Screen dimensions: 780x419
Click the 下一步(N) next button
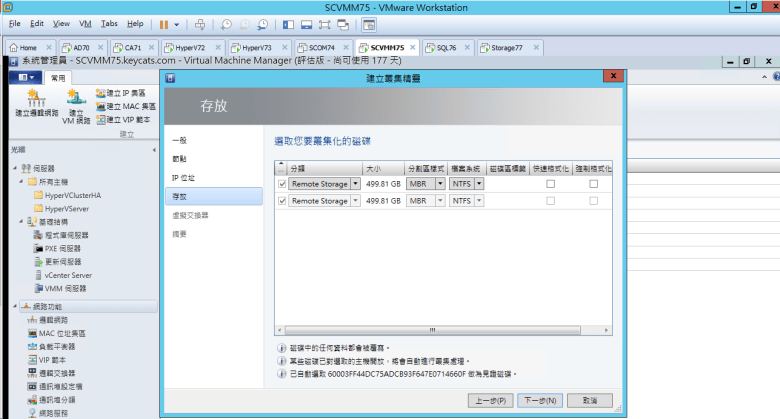coord(540,400)
